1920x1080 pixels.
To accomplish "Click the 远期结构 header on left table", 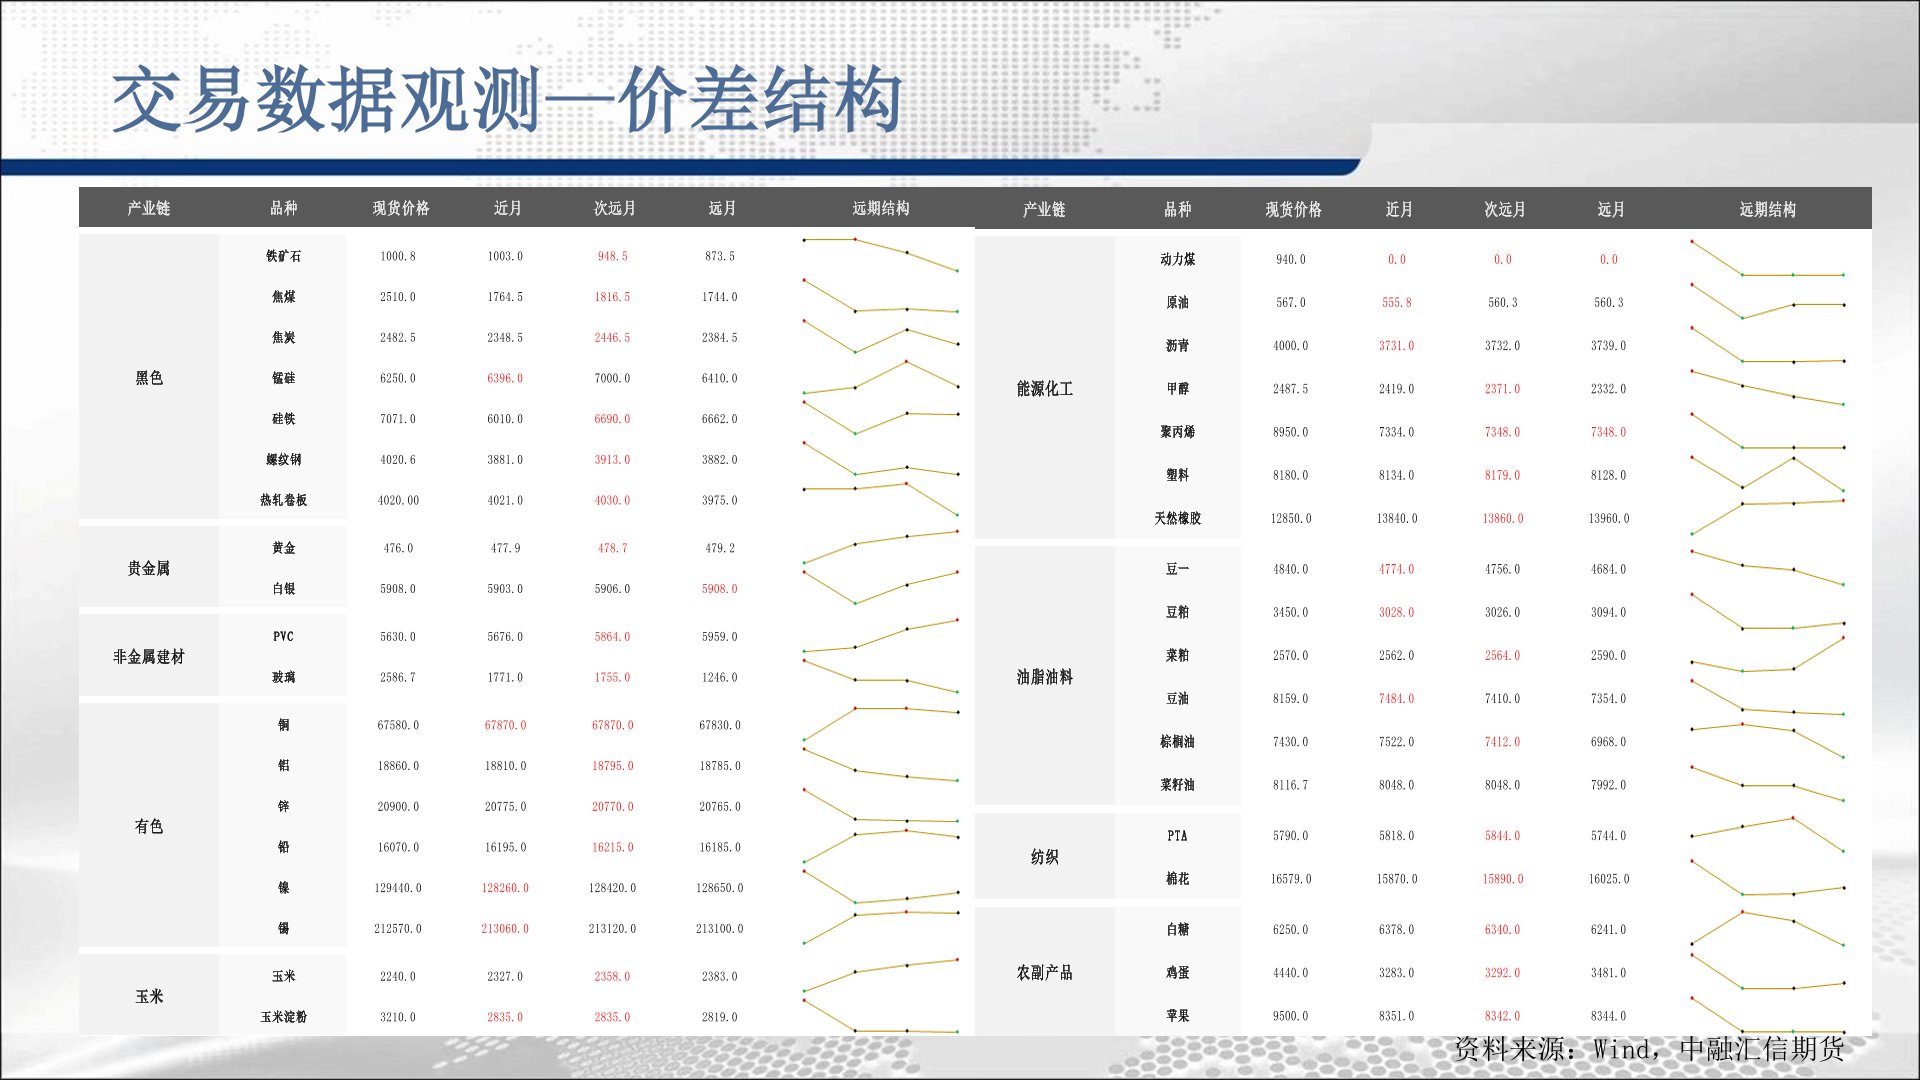I will 880,208.
